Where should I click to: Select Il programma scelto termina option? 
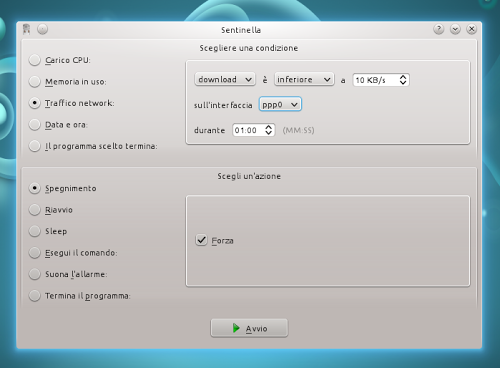35,146
